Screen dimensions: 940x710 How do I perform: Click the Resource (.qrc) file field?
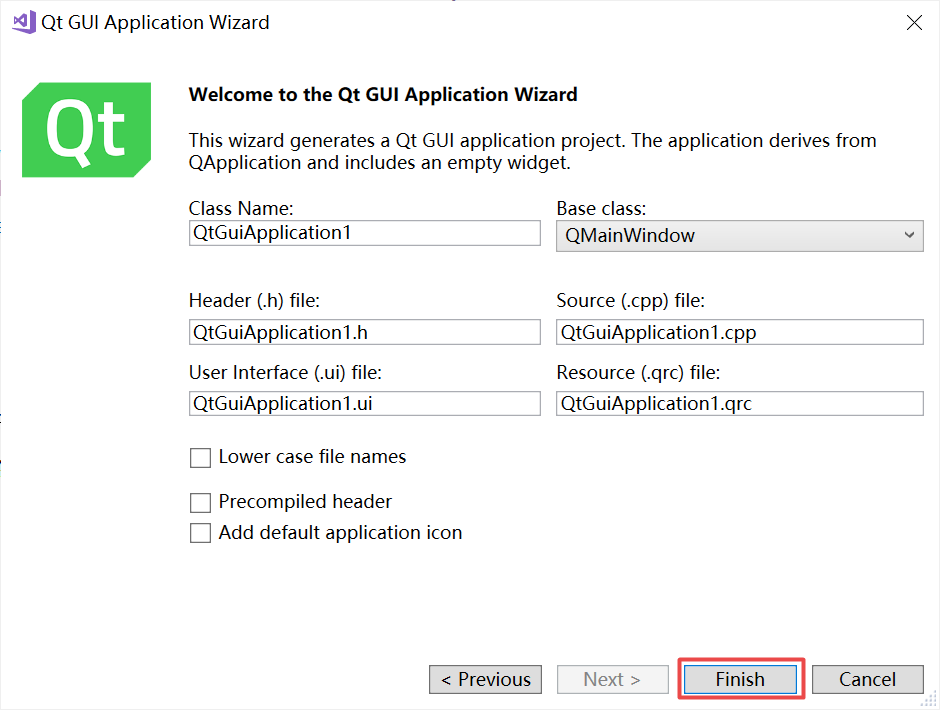point(740,404)
